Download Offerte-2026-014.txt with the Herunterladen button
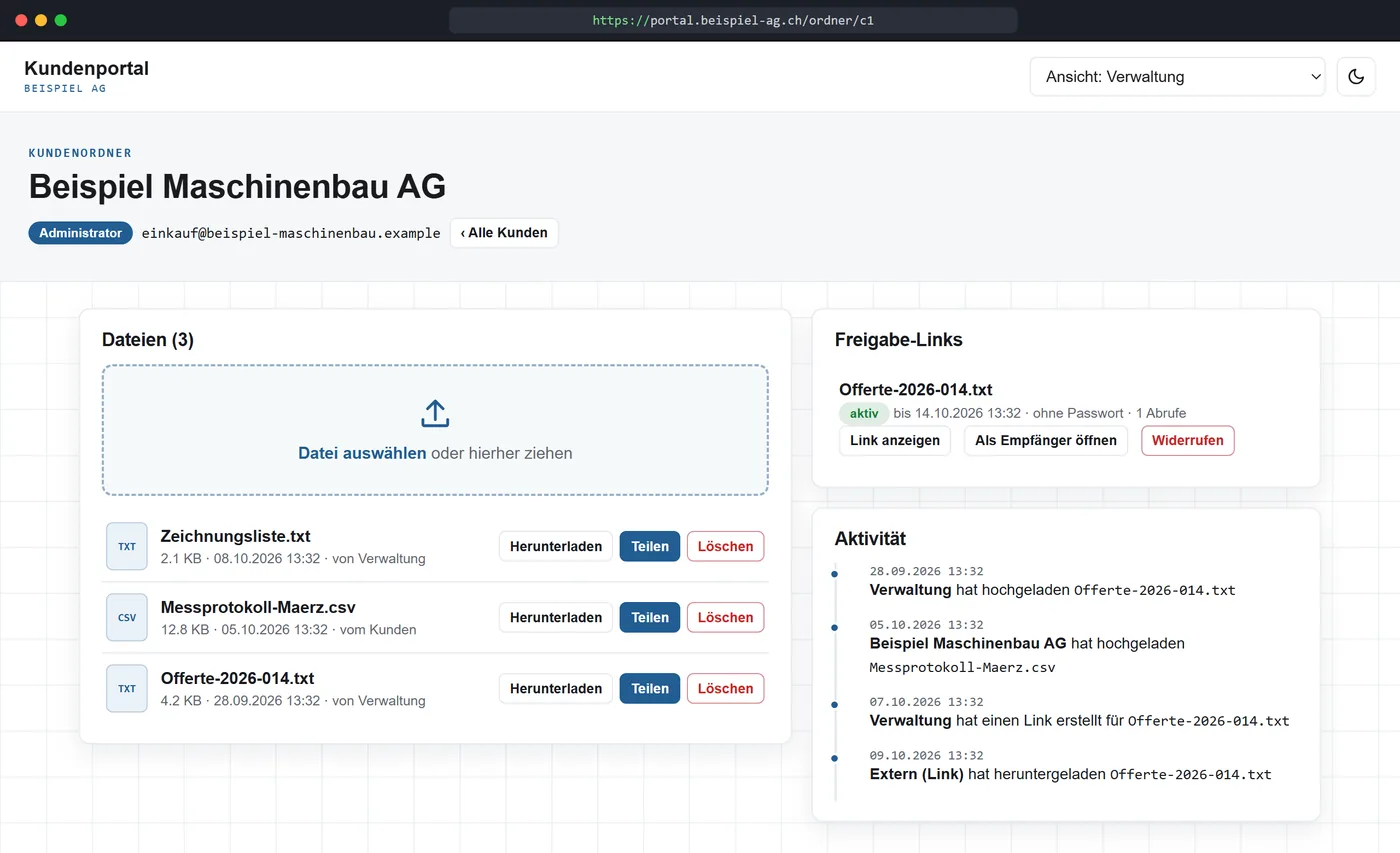1400x853 pixels. click(556, 688)
